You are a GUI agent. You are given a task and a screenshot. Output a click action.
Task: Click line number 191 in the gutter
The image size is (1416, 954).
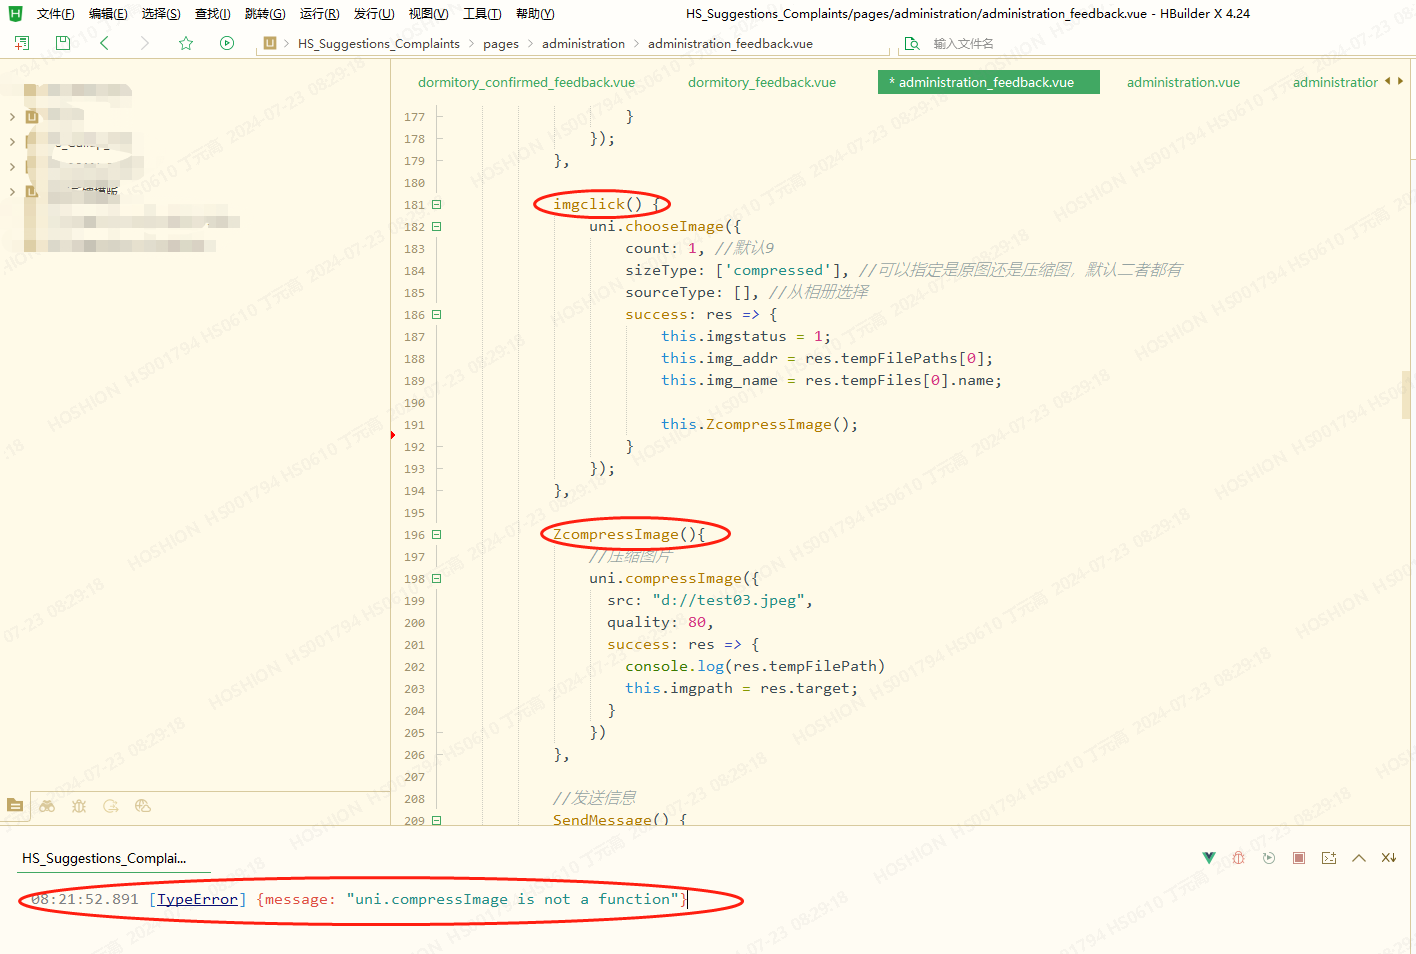coord(414,425)
